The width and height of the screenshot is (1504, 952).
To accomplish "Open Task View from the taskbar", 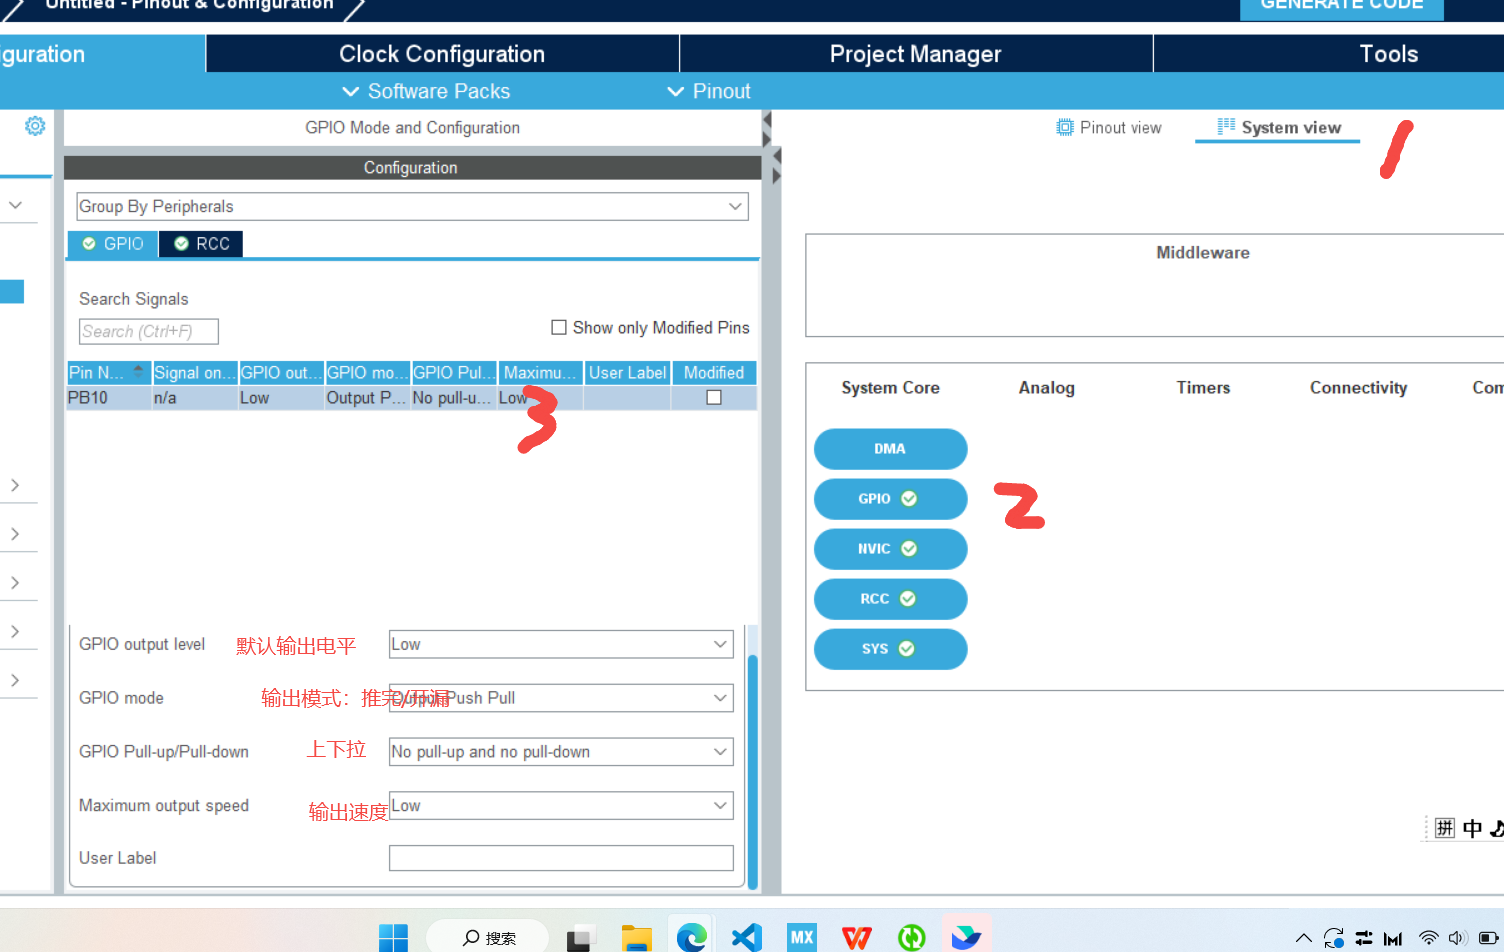I will (579, 938).
